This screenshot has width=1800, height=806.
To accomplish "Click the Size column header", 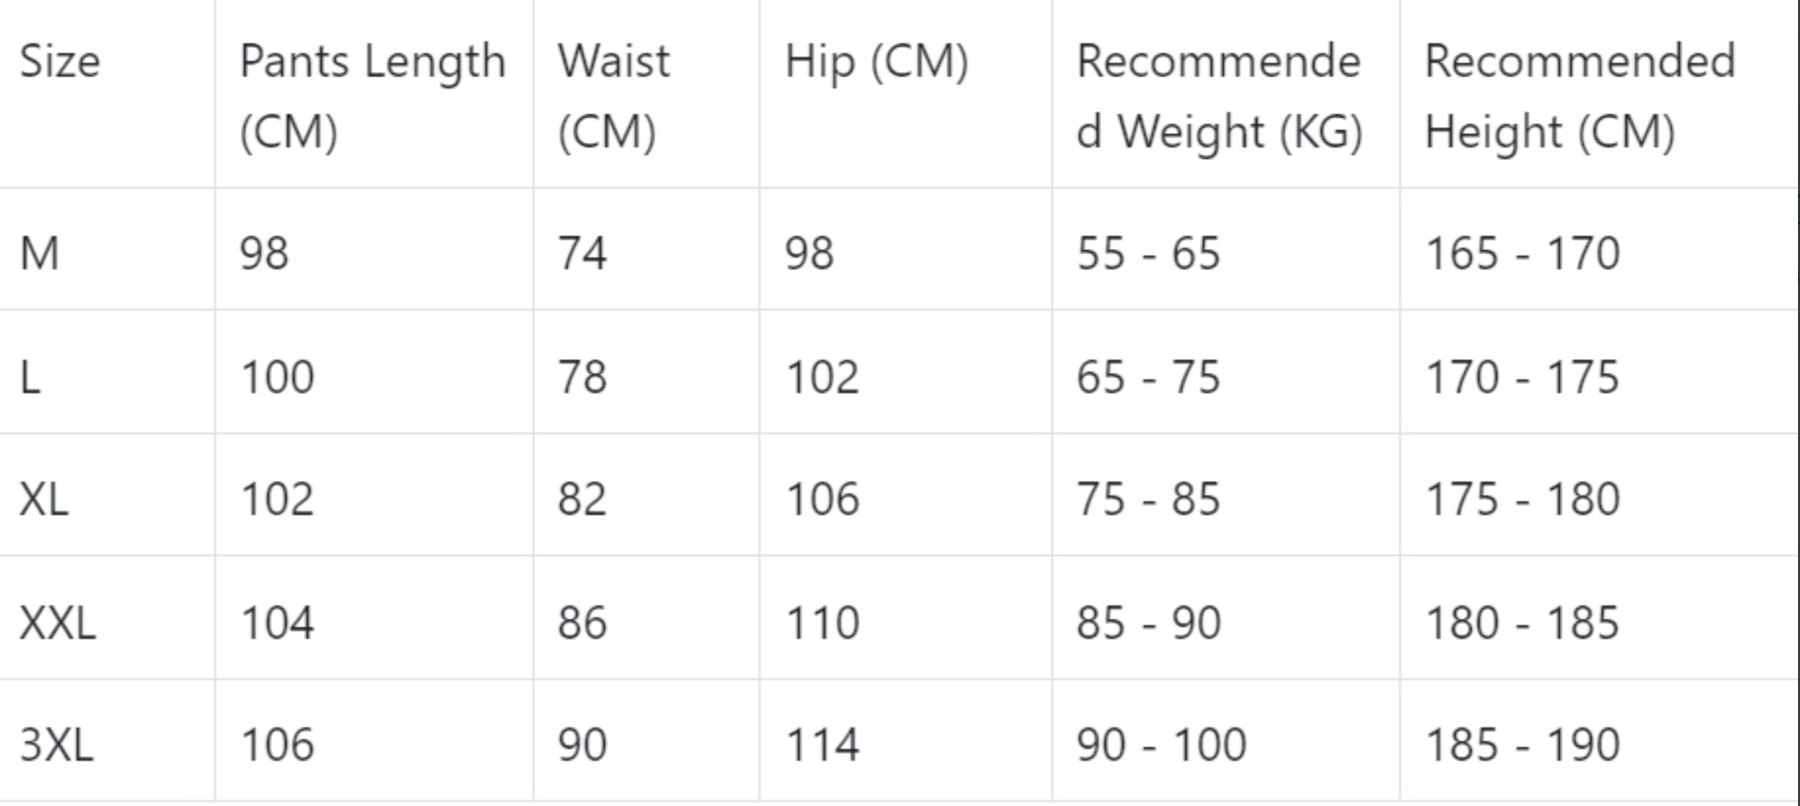I will pos(60,62).
